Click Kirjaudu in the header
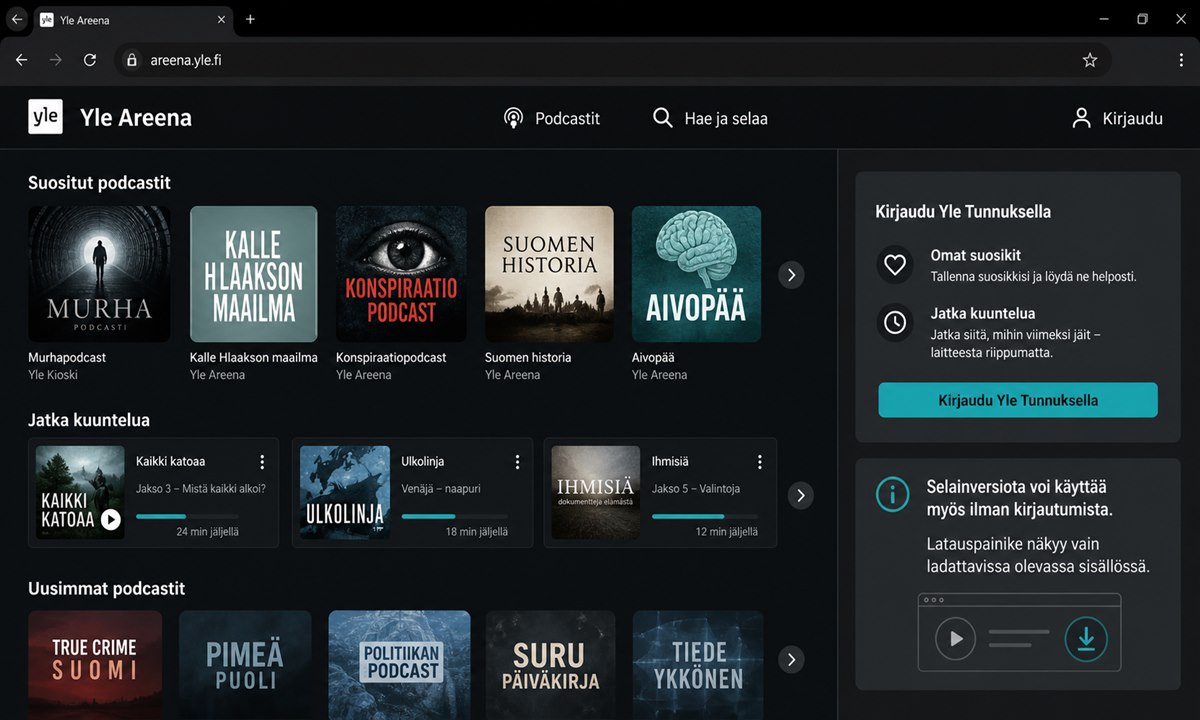Screen dimensions: 1200x720 click(x=1116, y=118)
